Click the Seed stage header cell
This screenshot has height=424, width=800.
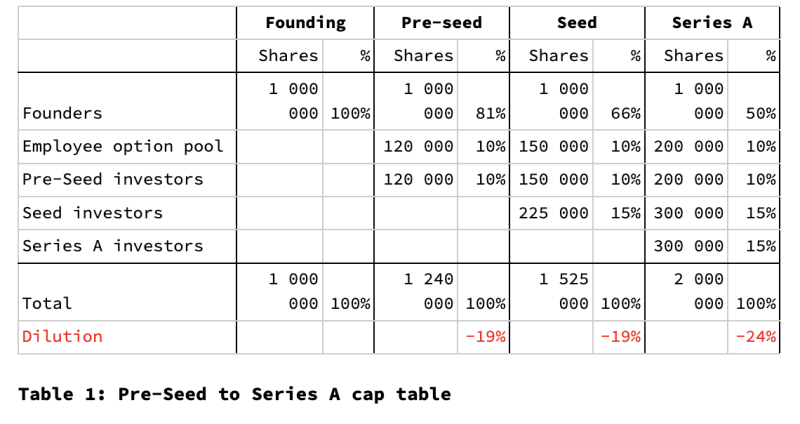pyautogui.click(x=577, y=23)
